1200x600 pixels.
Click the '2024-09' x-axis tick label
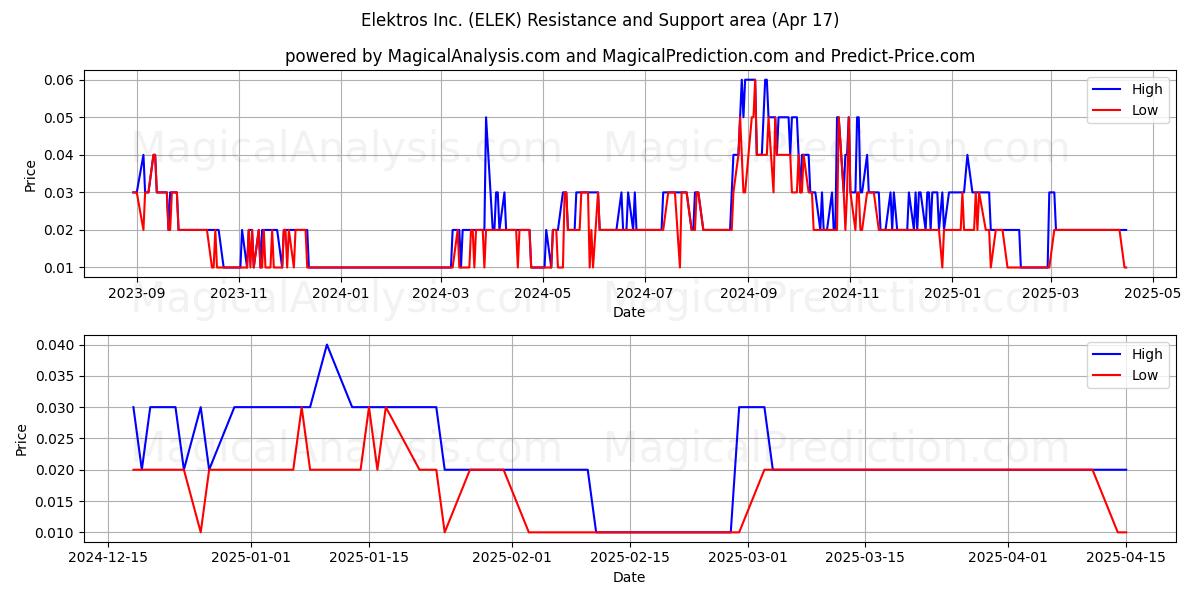pyautogui.click(x=748, y=293)
